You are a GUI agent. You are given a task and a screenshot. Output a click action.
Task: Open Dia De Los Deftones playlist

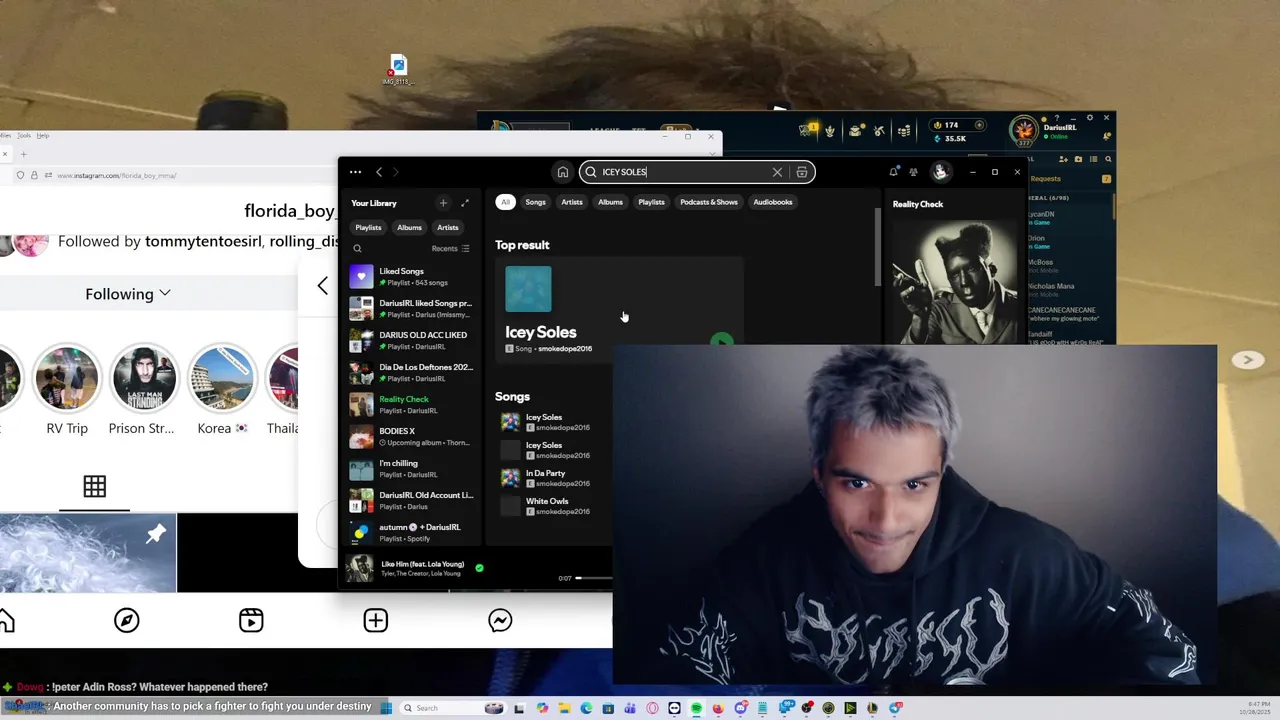410,373
